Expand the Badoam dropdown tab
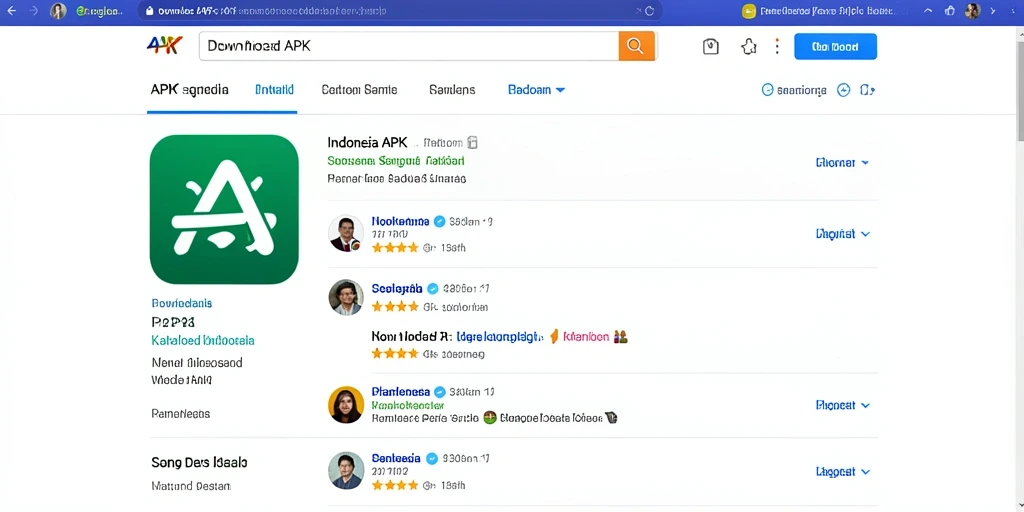Image resolution: width=1024 pixels, height=512 pixels. pyautogui.click(x=536, y=90)
